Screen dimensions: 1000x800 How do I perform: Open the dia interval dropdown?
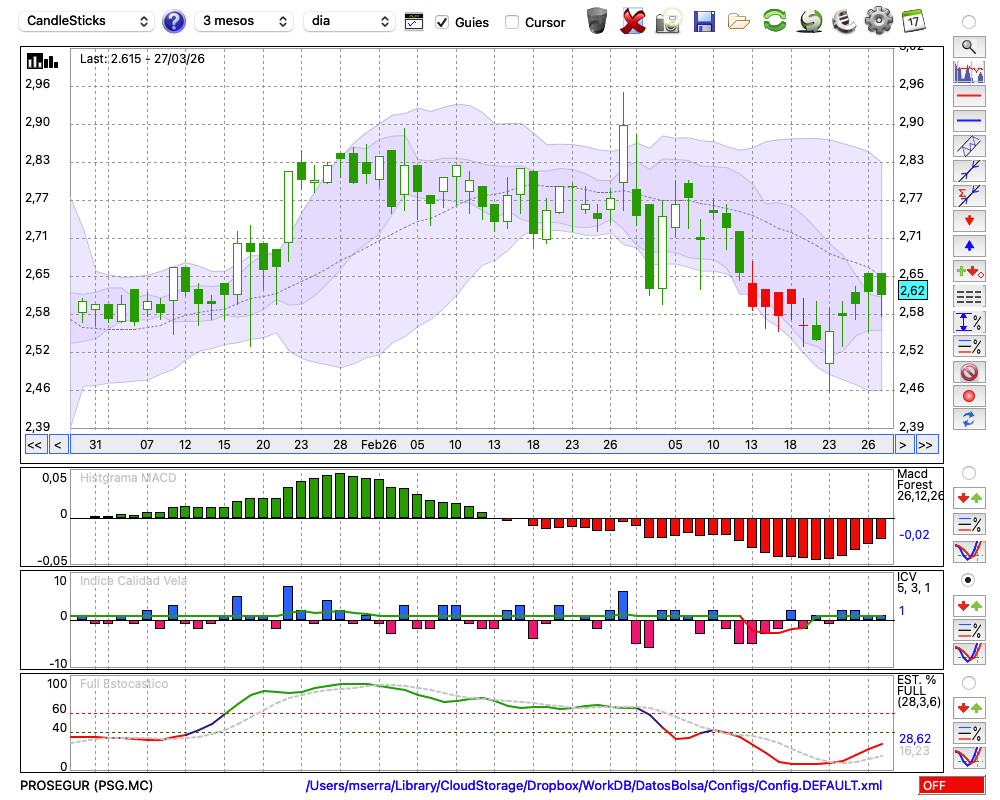click(x=349, y=21)
